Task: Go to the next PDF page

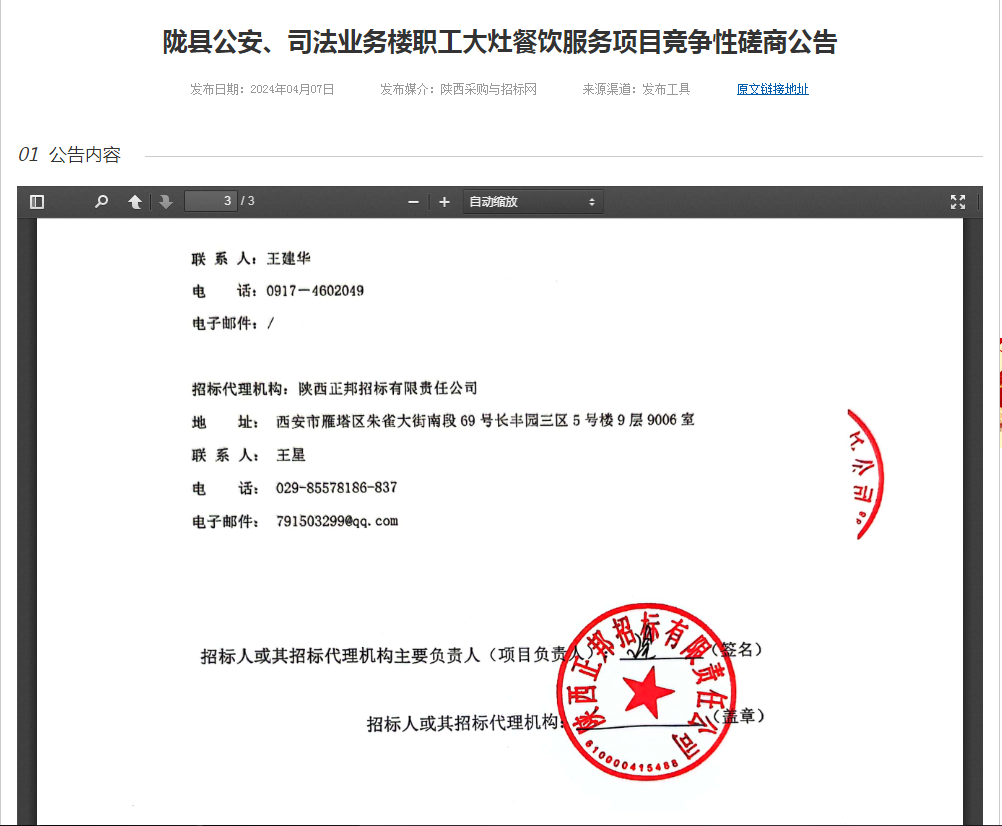Action: pos(166,202)
